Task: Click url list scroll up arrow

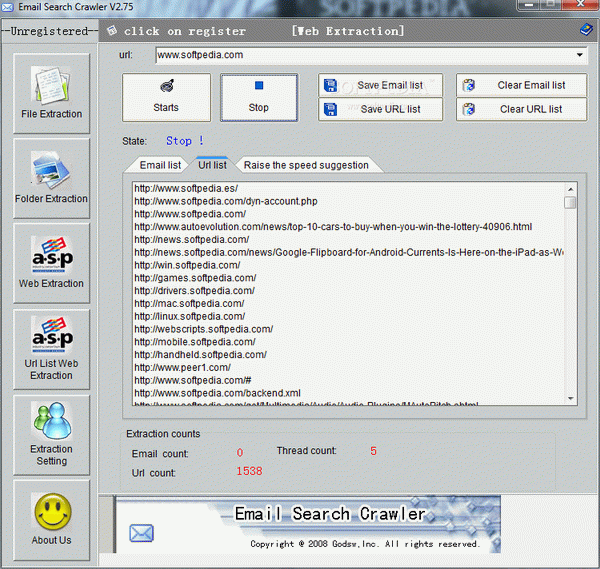Action: (x=570, y=189)
